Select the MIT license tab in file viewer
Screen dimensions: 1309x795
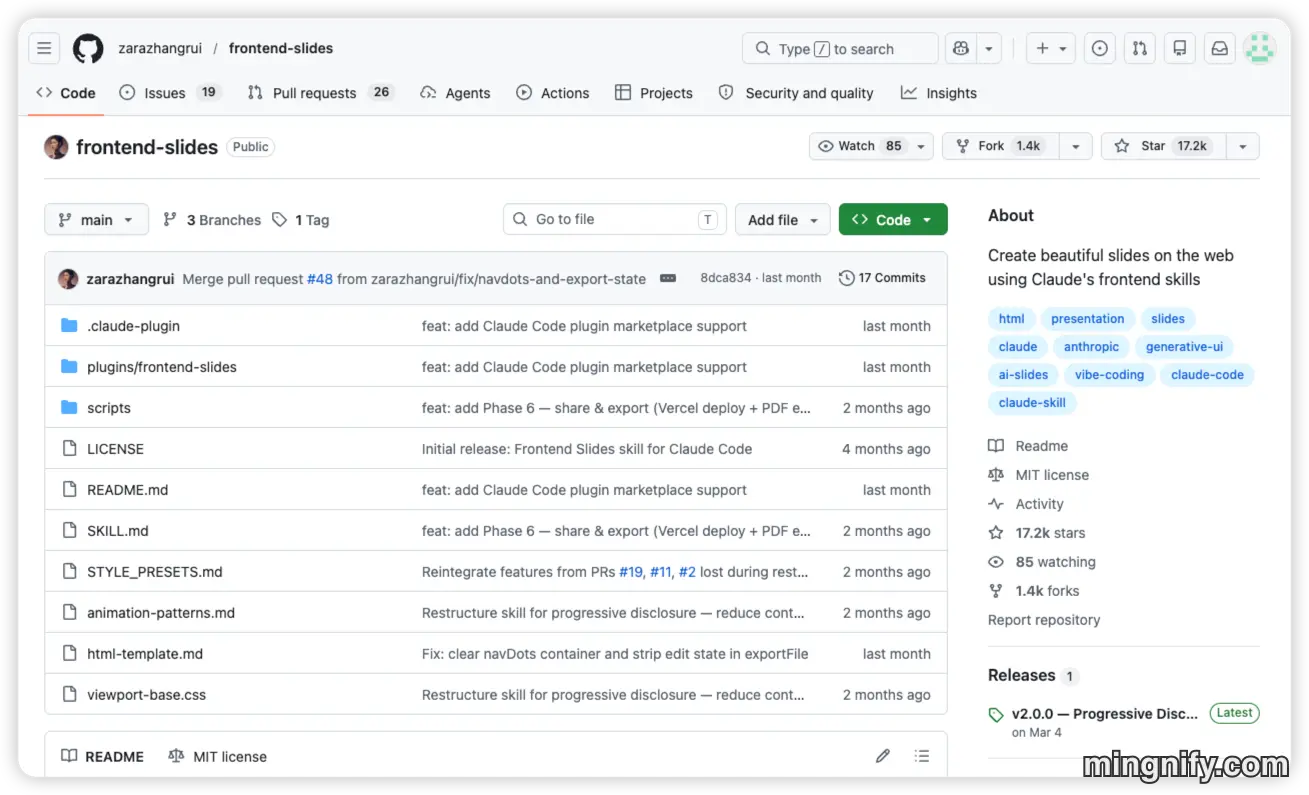tap(218, 757)
